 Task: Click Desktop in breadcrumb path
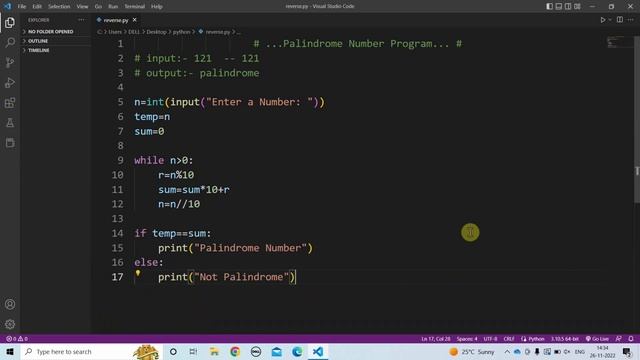coord(156,31)
